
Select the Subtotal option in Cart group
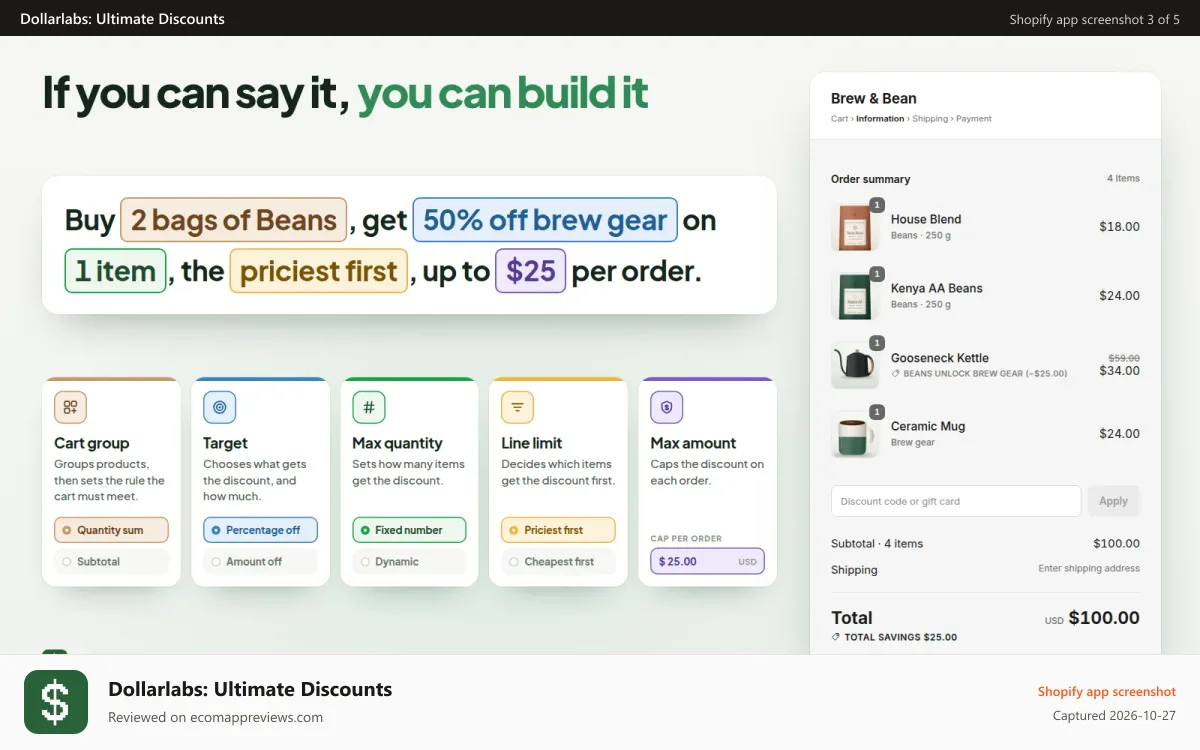111,562
